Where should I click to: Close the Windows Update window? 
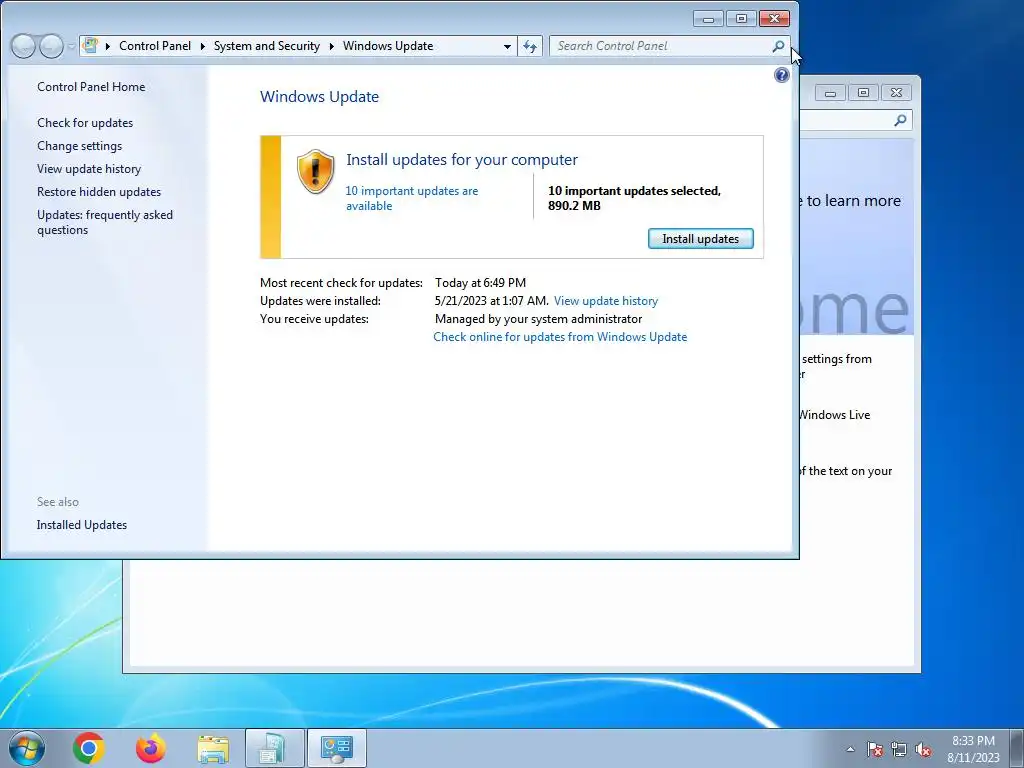click(775, 18)
